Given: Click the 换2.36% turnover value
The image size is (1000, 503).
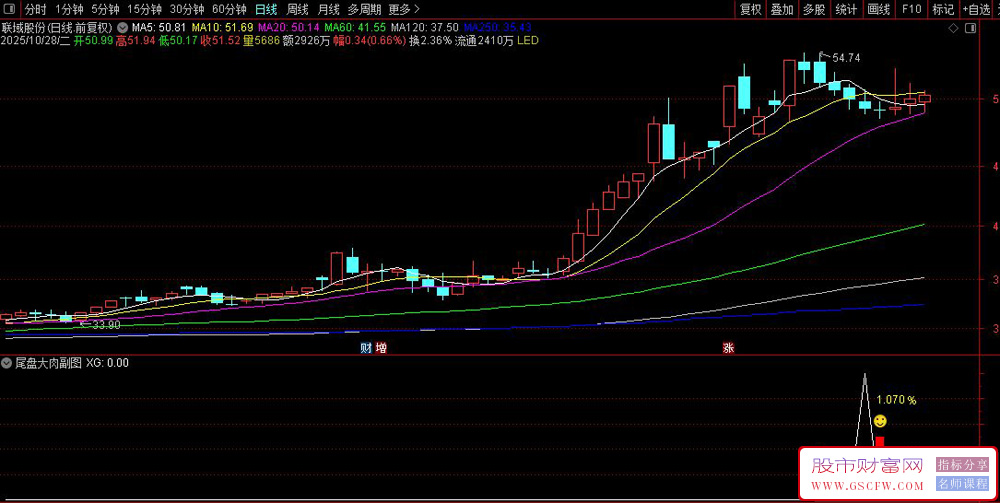Looking at the screenshot, I should click(x=430, y=40).
